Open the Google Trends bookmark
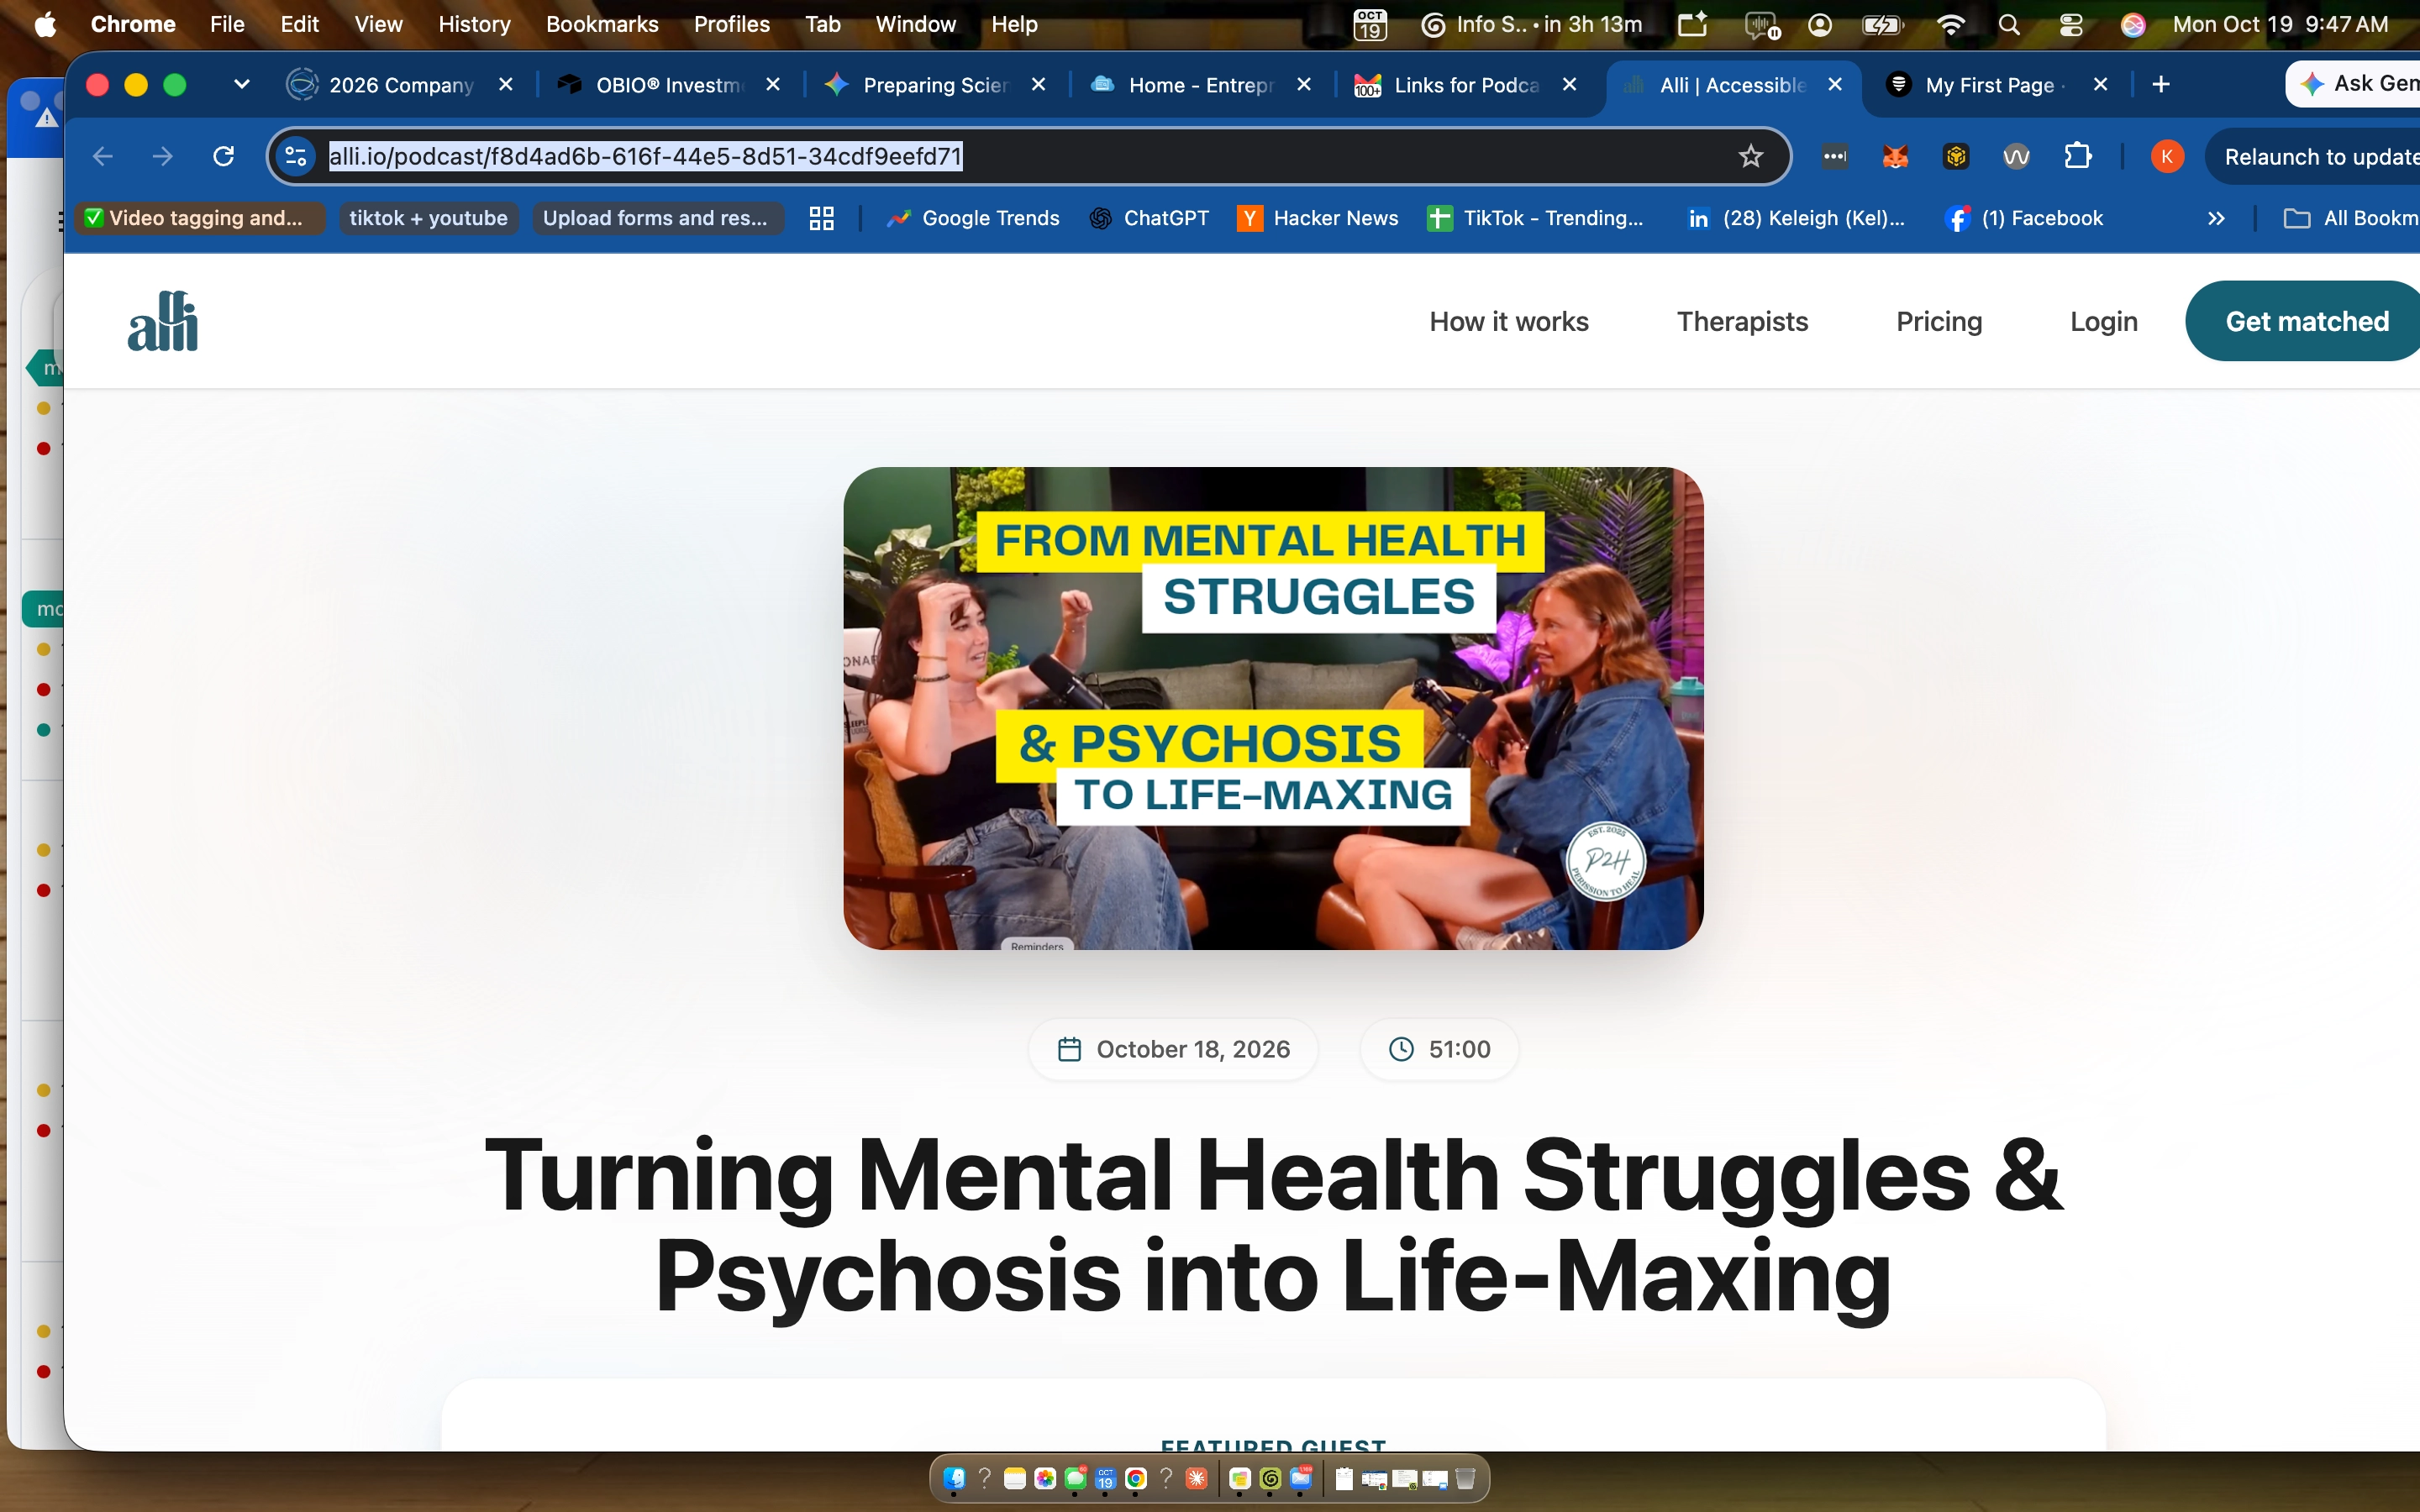Image resolution: width=2420 pixels, height=1512 pixels. pyautogui.click(x=973, y=218)
